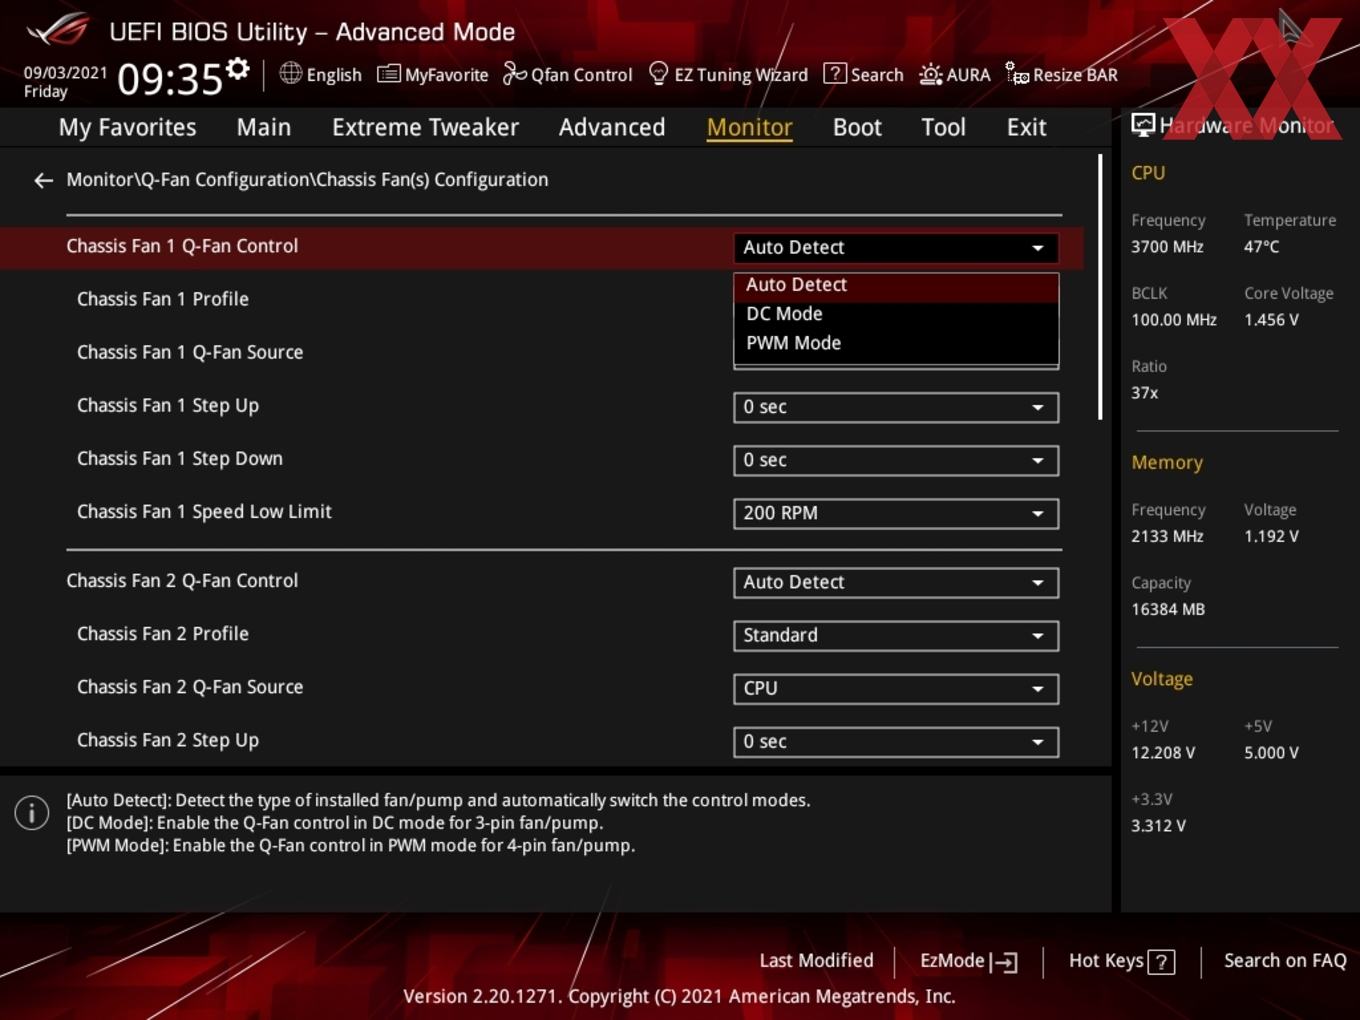Select the Monitor tab

[750, 127]
